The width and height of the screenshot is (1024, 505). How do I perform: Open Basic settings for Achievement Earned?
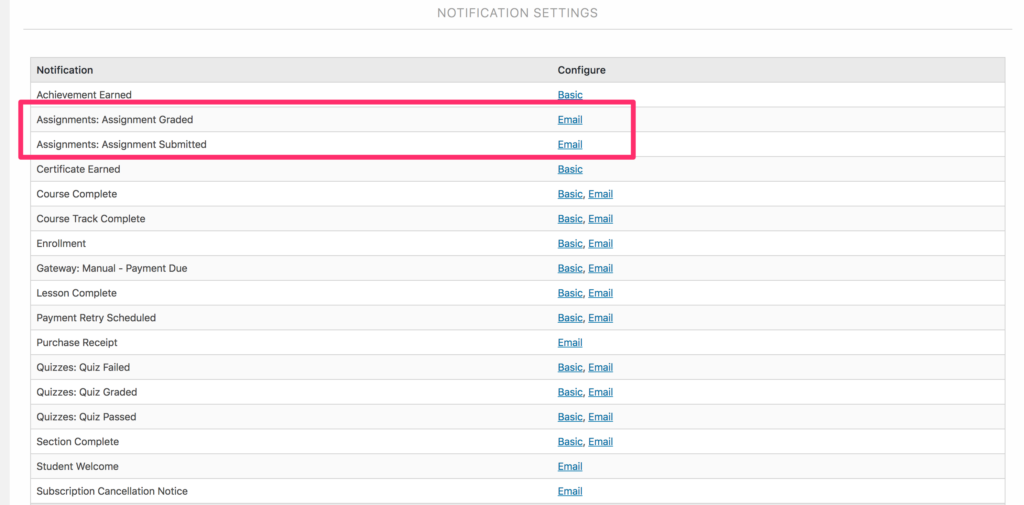[569, 95]
